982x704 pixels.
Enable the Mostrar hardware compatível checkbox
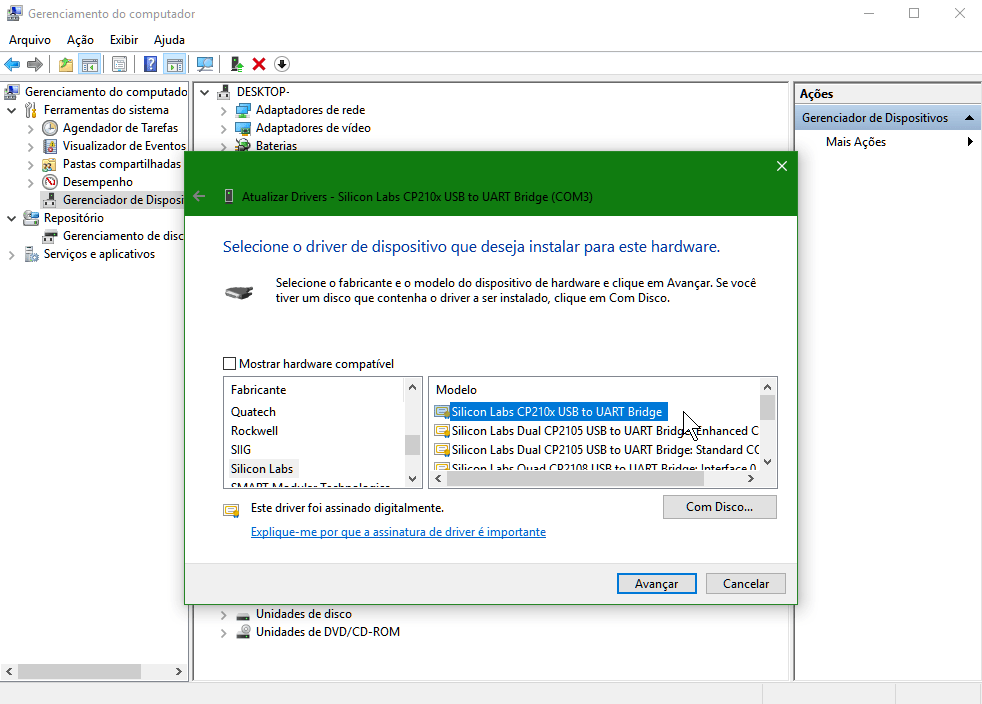[230, 364]
